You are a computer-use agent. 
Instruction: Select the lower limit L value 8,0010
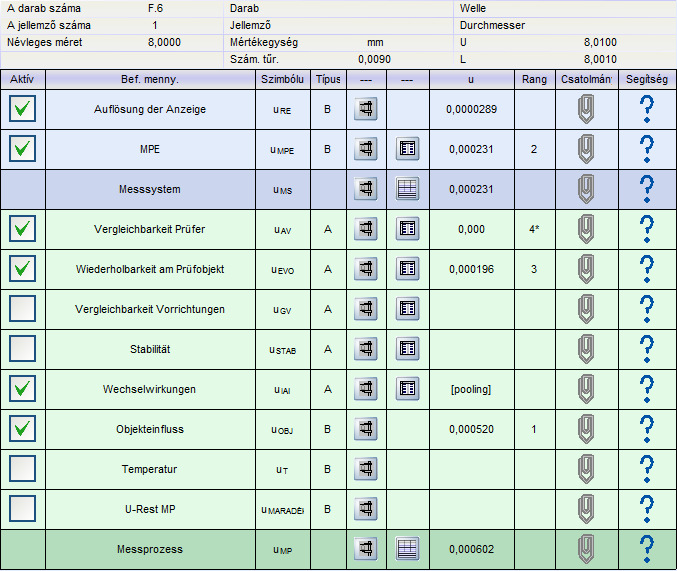pyautogui.click(x=600, y=59)
